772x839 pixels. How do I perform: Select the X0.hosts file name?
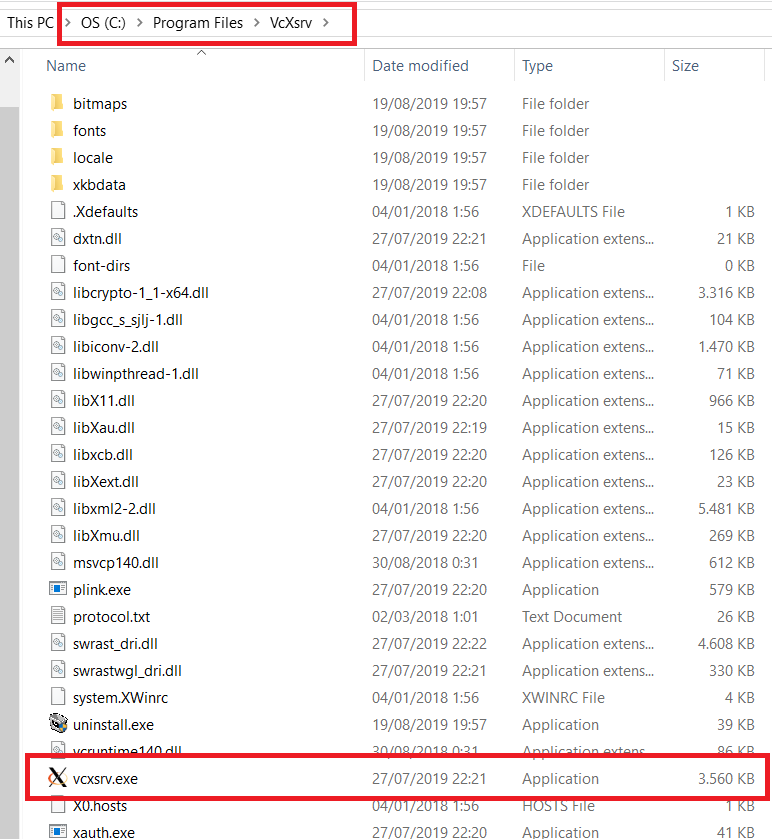100,805
